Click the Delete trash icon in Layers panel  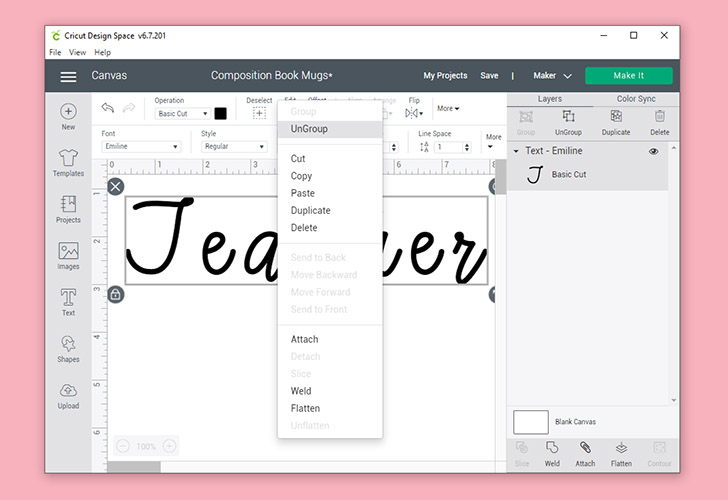pyautogui.click(x=660, y=116)
